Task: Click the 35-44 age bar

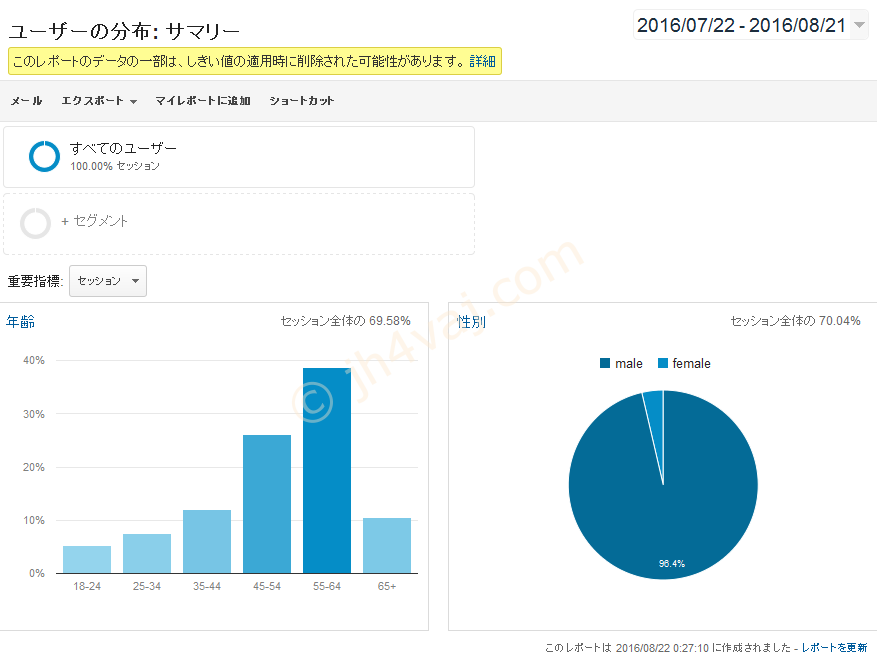Action: pos(207,542)
